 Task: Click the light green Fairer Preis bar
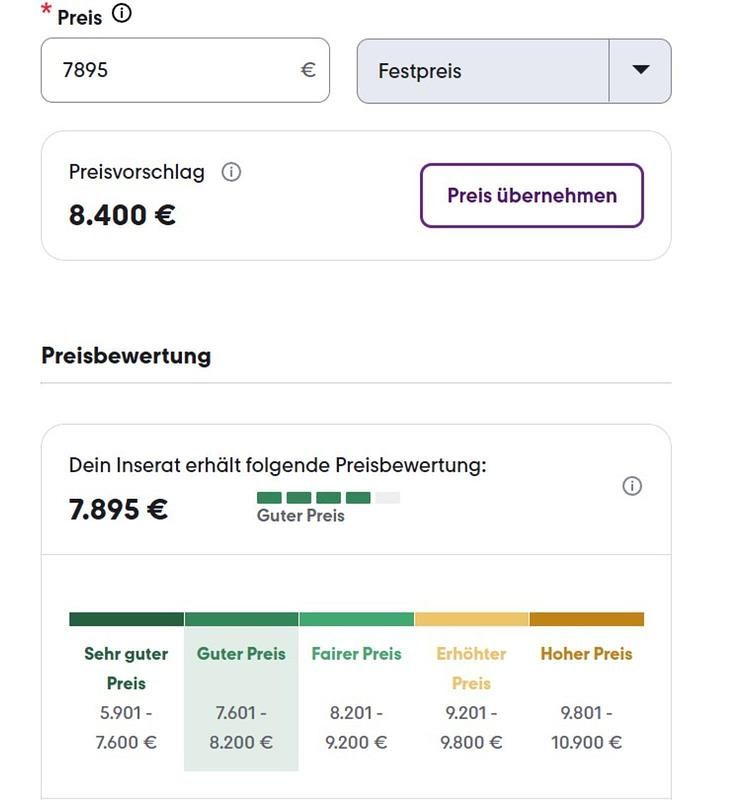click(x=356, y=619)
